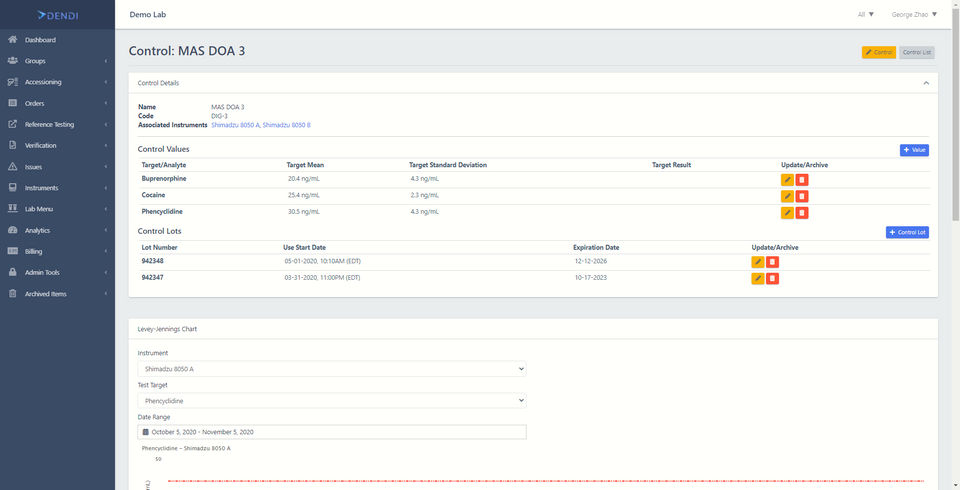This screenshot has width=960, height=490.
Task: Click the orange Control edit button
Action: [879, 53]
